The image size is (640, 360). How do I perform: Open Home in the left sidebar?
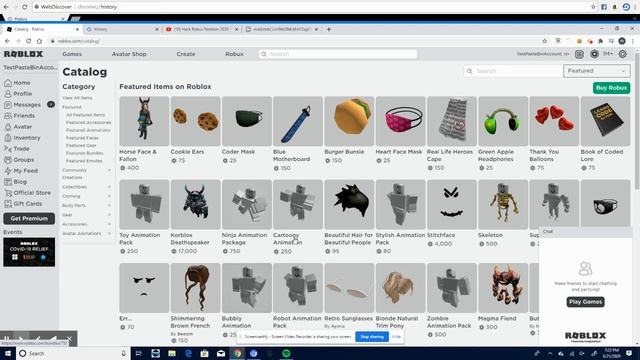(17, 83)
